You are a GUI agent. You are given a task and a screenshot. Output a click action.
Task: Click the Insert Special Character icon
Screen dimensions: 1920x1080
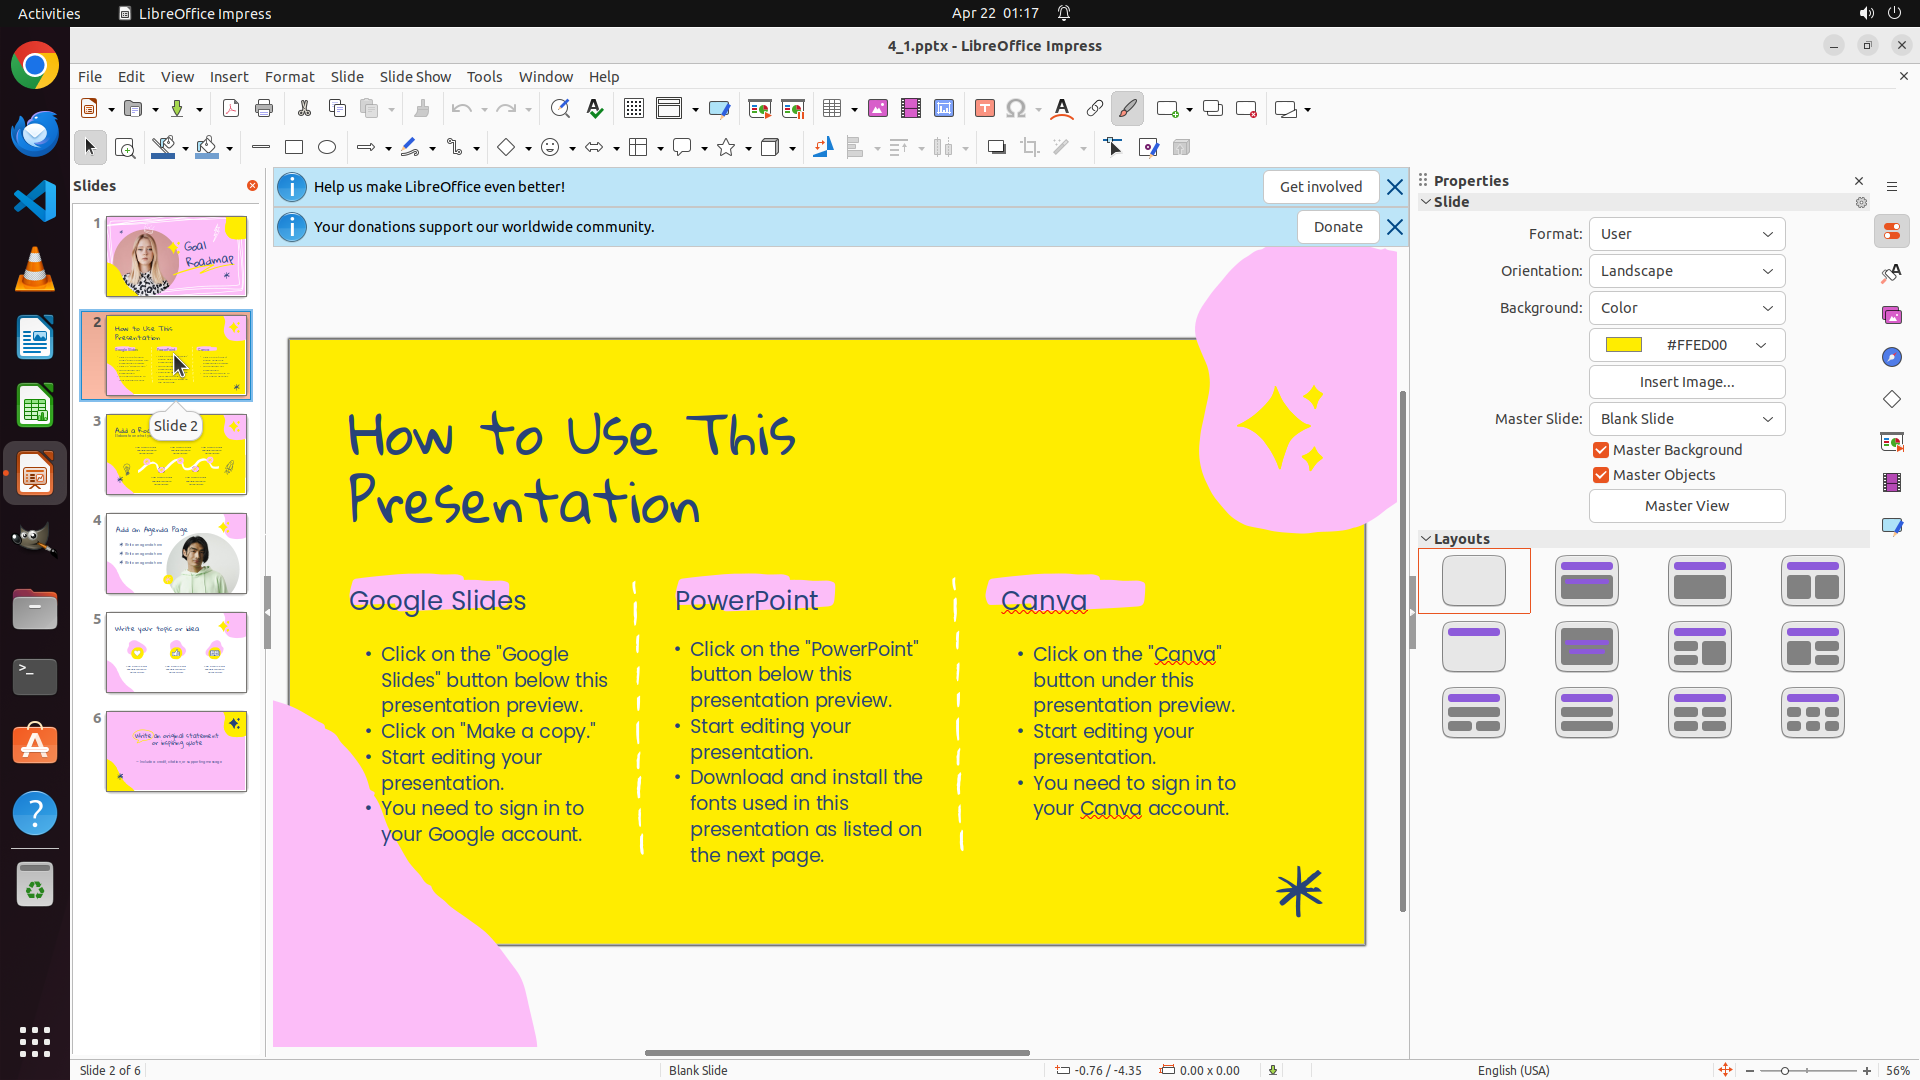pos(1016,109)
